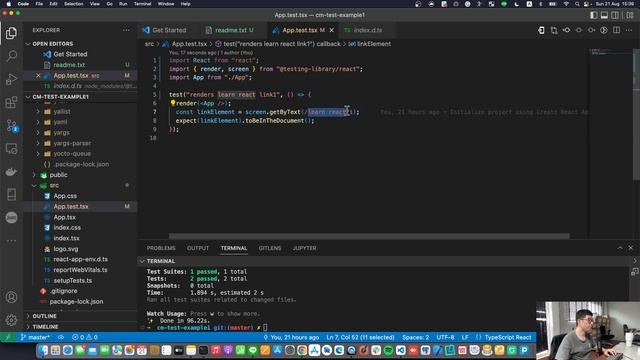Open the Jupyter panel tab

304,248
